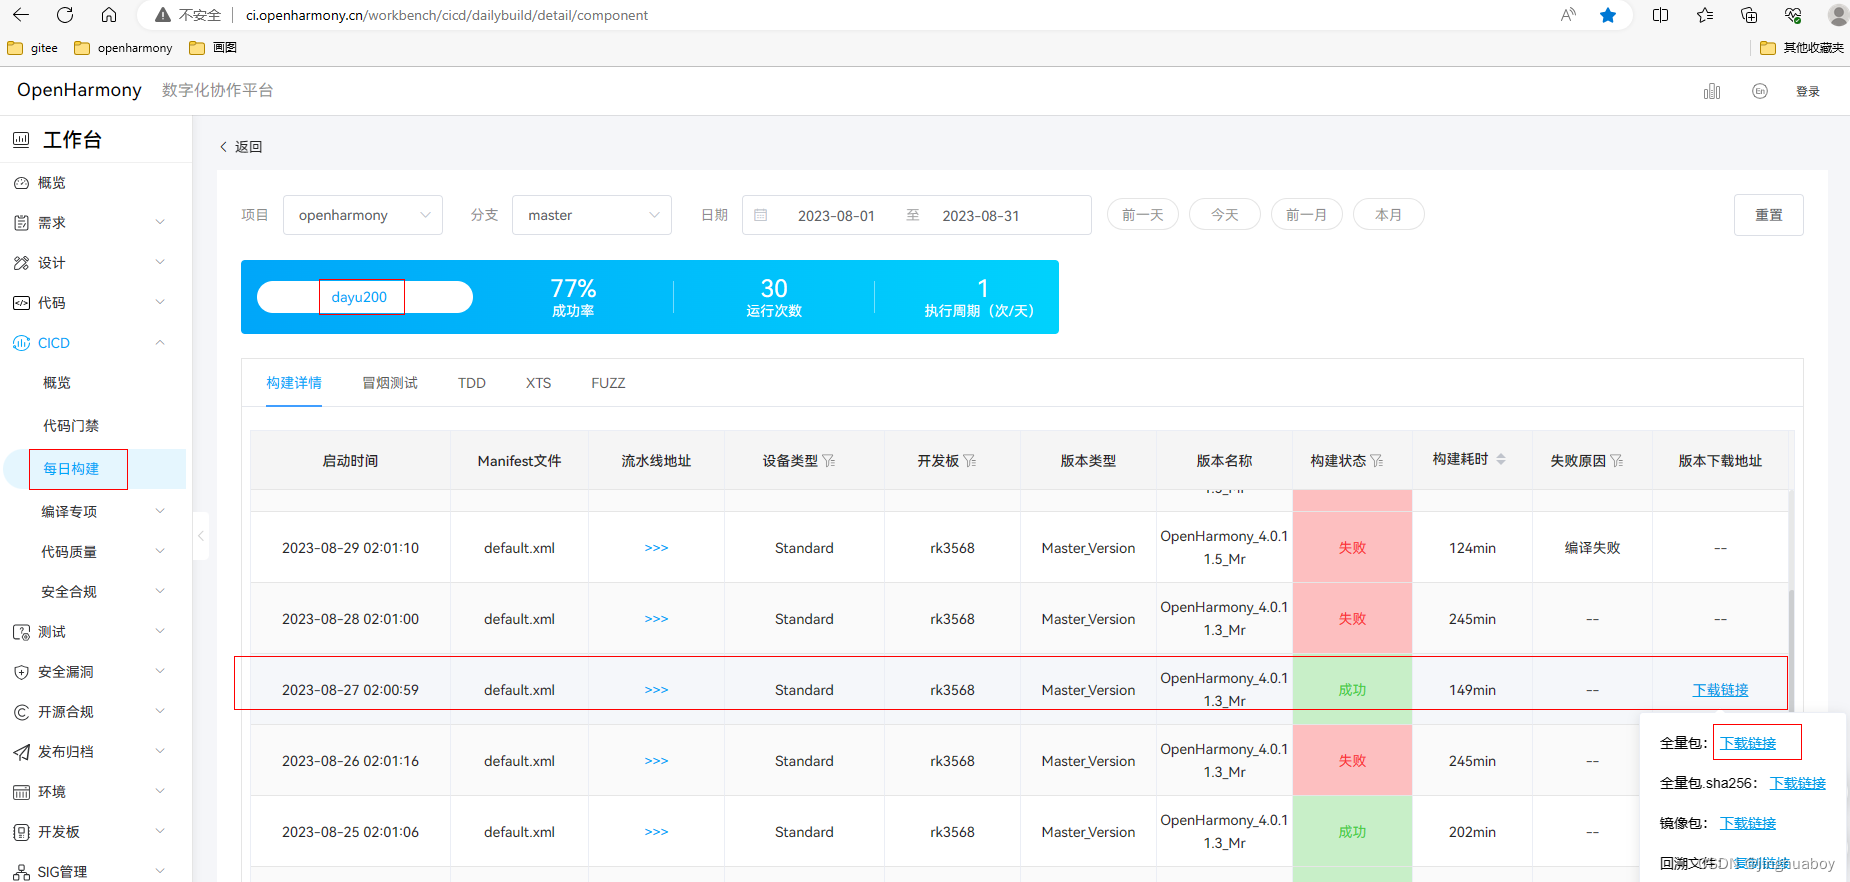Switch to the FUZZ tab
This screenshot has width=1850, height=882.
pyautogui.click(x=608, y=383)
